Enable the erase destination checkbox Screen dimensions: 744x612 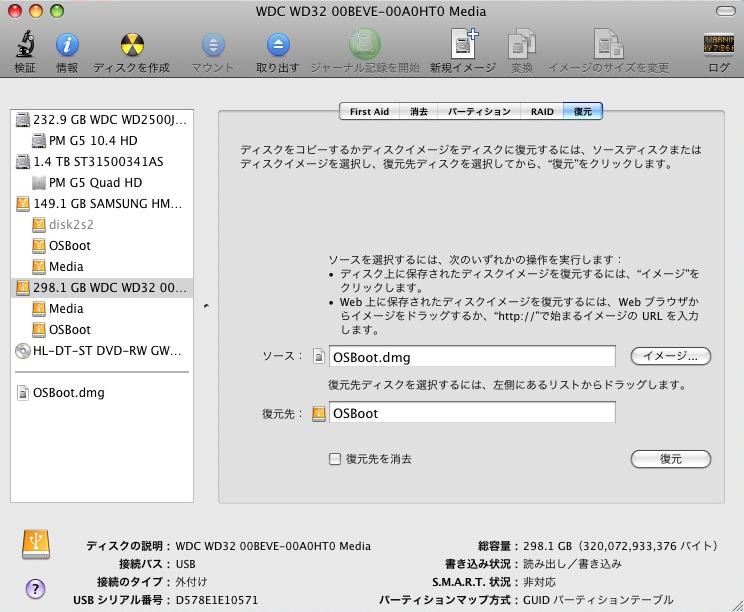(x=335, y=459)
